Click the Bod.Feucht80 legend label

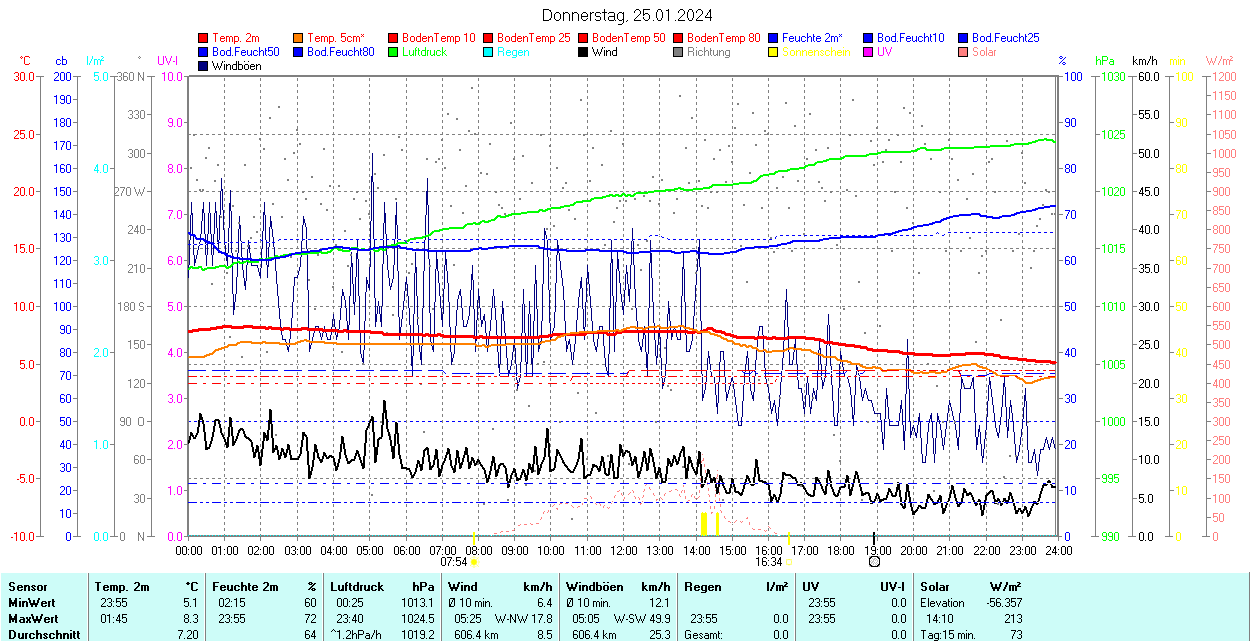click(x=340, y=52)
